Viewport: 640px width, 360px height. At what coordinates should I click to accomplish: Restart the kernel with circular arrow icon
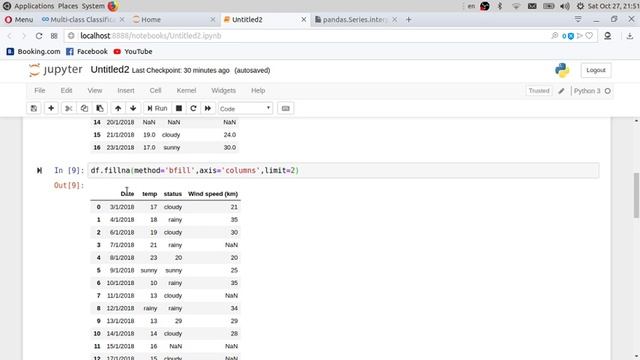(x=193, y=109)
